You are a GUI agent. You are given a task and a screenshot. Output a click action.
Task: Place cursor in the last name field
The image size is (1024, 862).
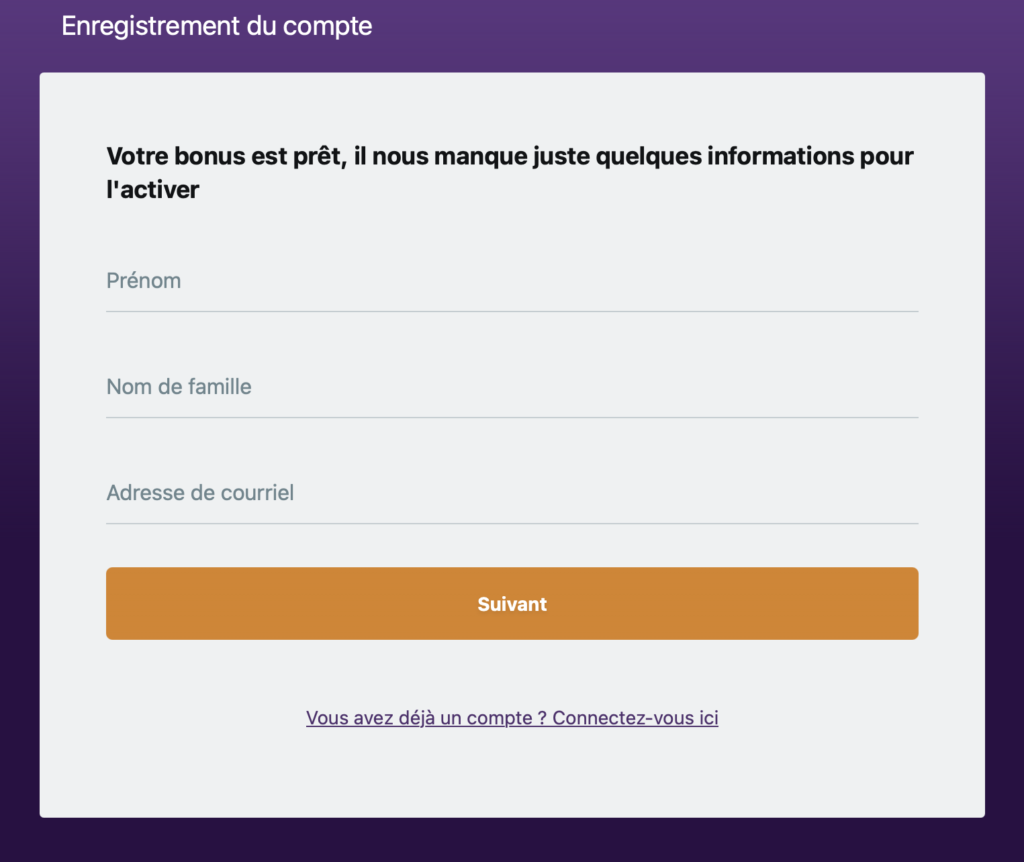pos(512,387)
